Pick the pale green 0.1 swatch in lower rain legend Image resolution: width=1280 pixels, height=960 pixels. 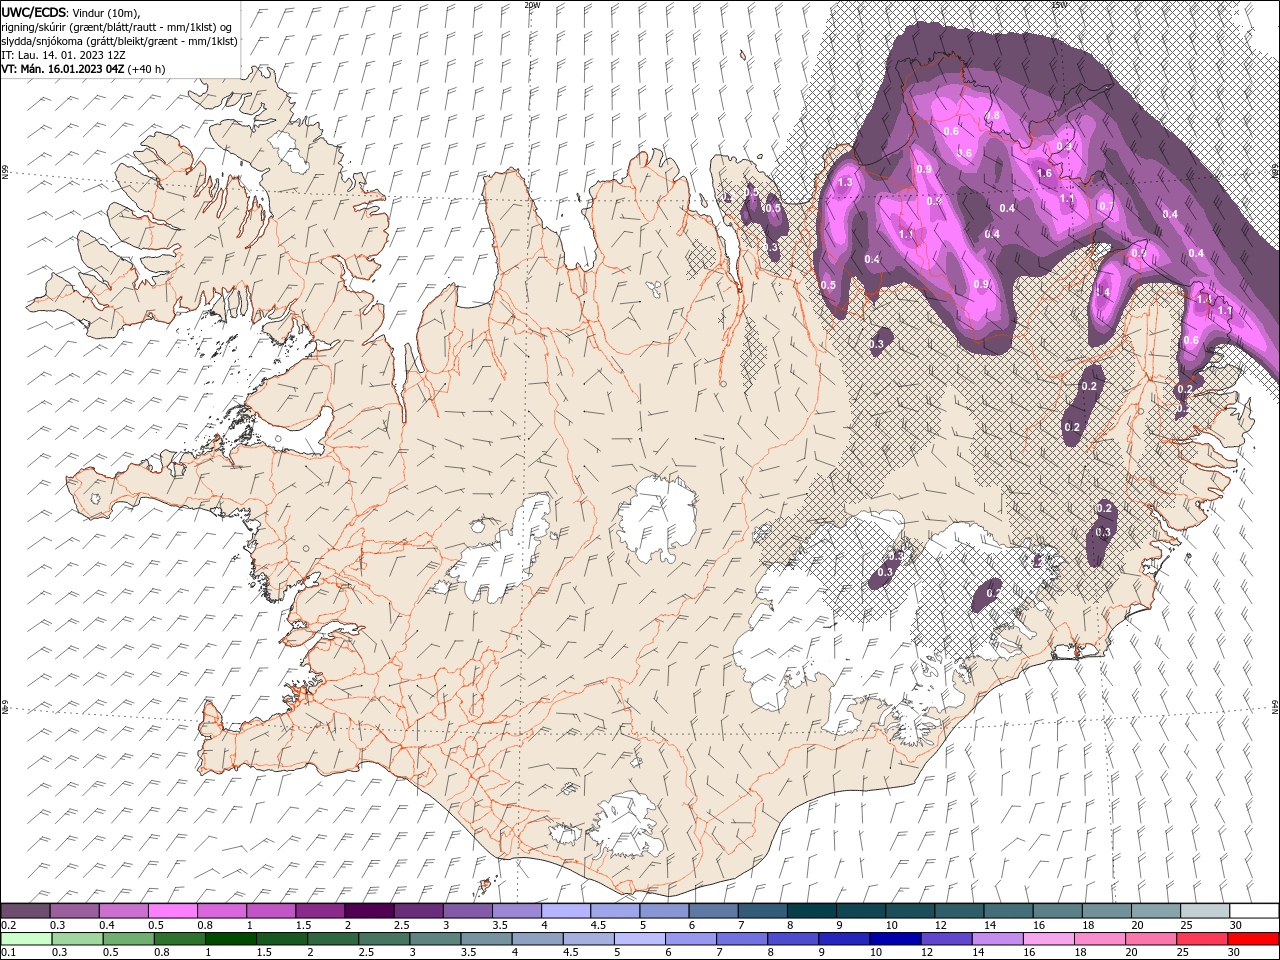[26, 938]
